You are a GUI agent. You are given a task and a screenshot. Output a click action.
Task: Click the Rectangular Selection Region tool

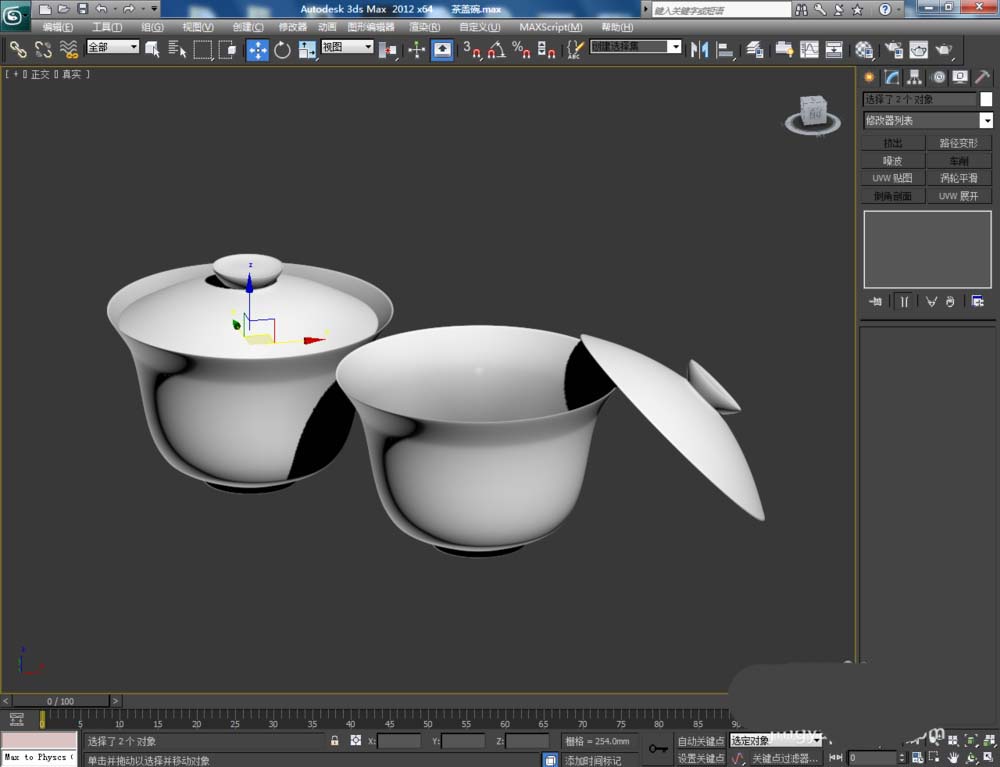coord(202,49)
